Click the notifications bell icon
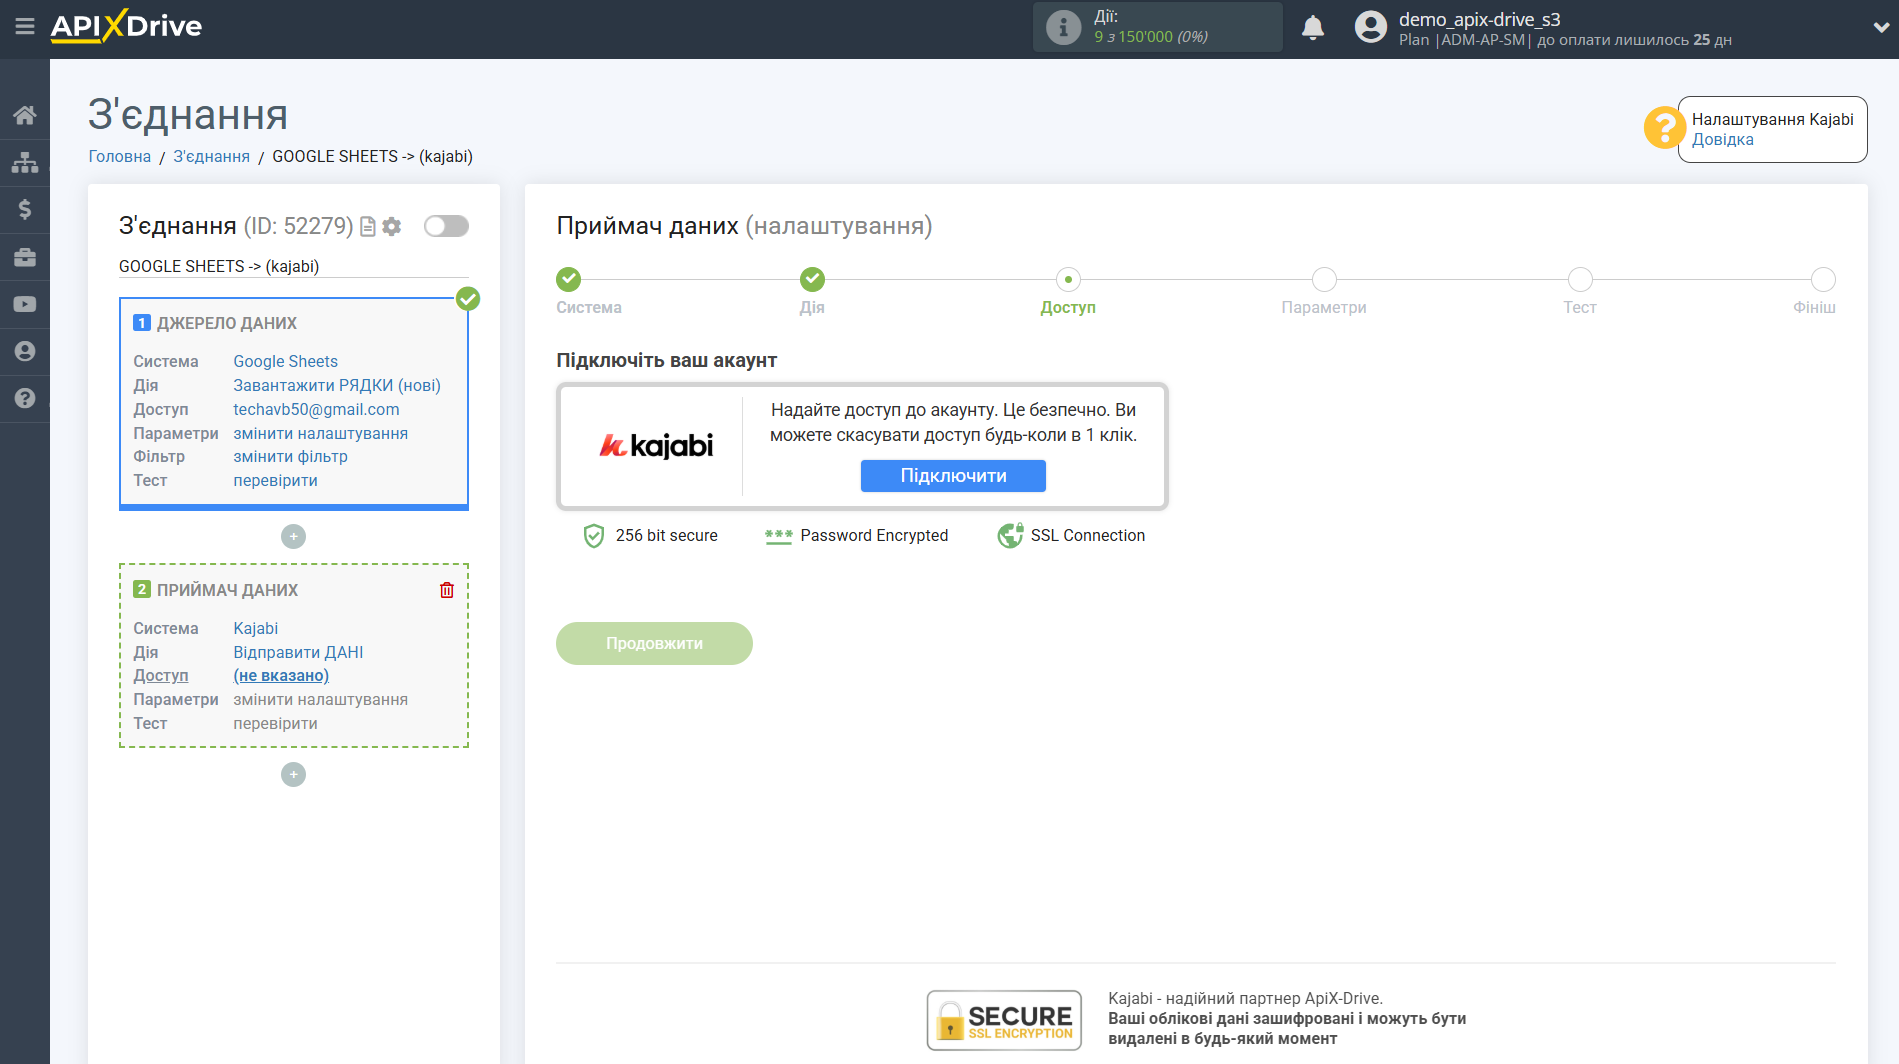Screen dimensions: 1899x1064 coord(1312,28)
